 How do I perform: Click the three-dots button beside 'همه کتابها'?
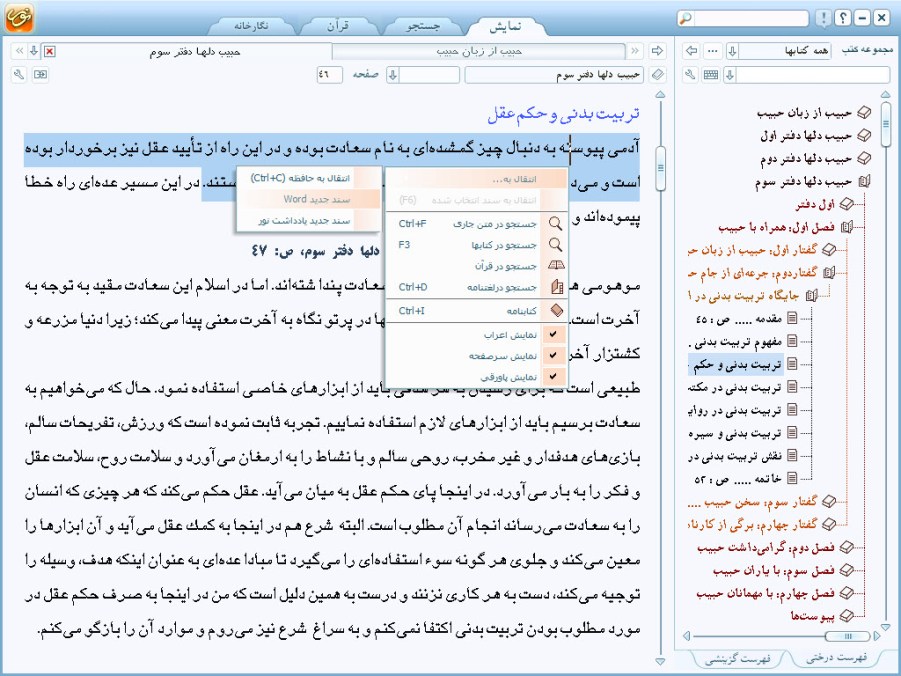click(713, 51)
